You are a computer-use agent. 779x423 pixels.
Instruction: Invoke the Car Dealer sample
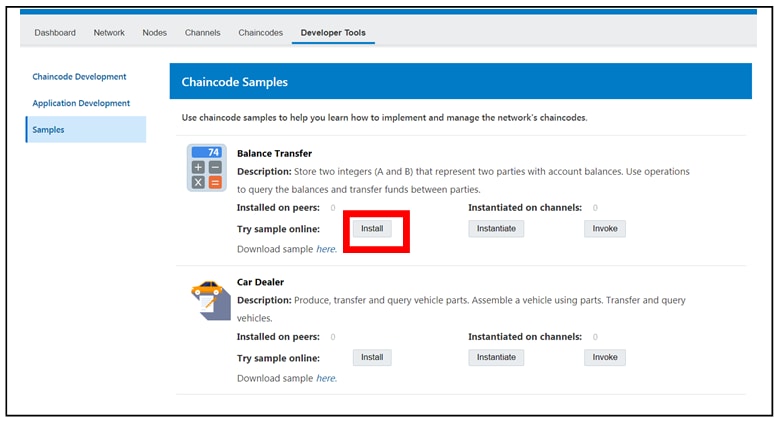pos(605,357)
